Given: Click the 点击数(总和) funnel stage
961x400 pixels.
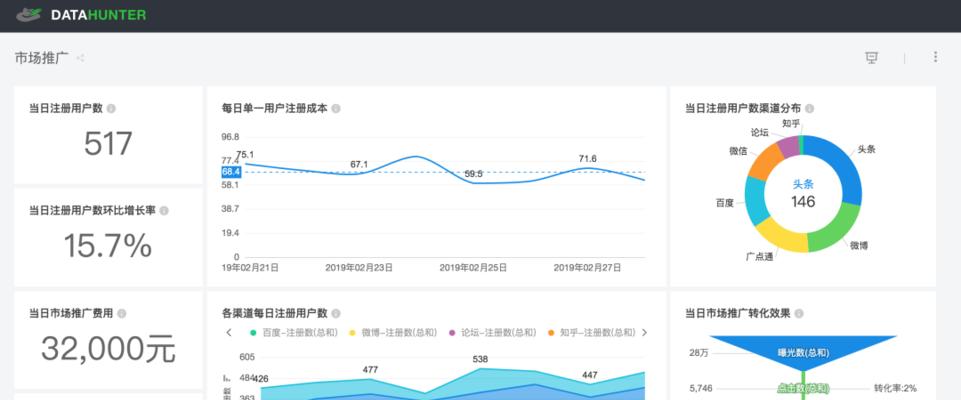Looking at the screenshot, I should pos(803,388).
